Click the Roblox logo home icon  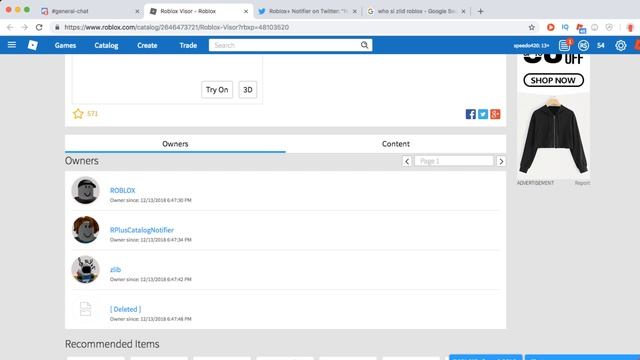click(x=33, y=45)
